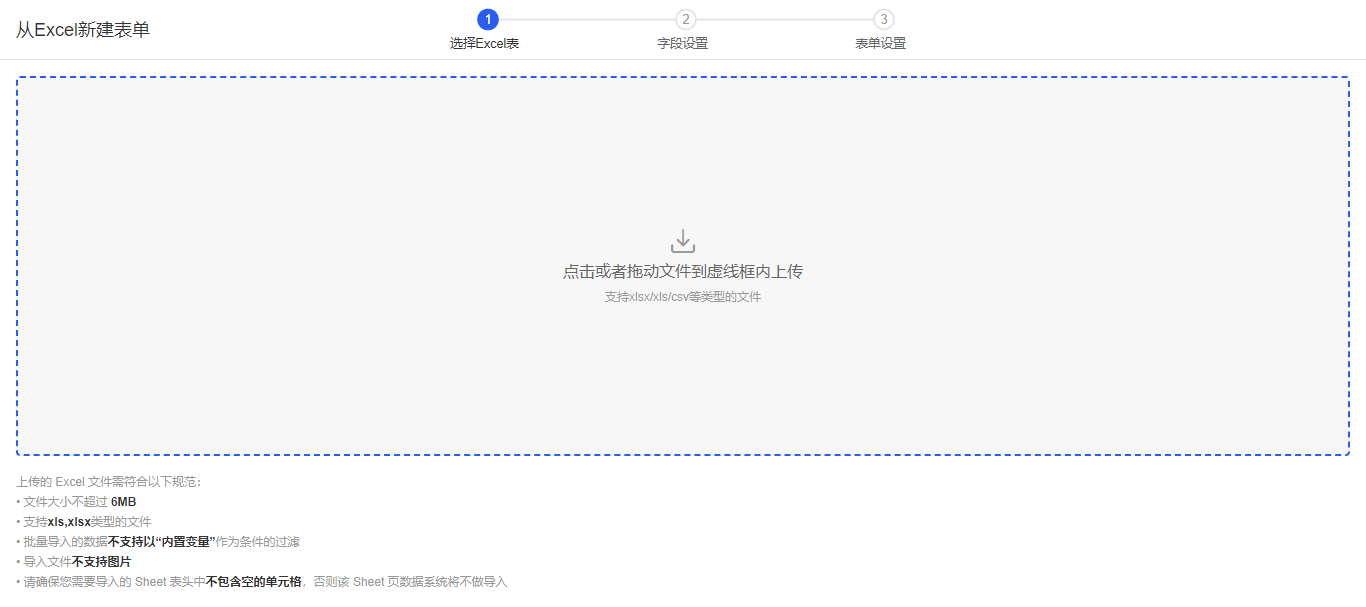Go to the 字段设置 step label
Screen dimensions: 1366x607
click(682, 44)
